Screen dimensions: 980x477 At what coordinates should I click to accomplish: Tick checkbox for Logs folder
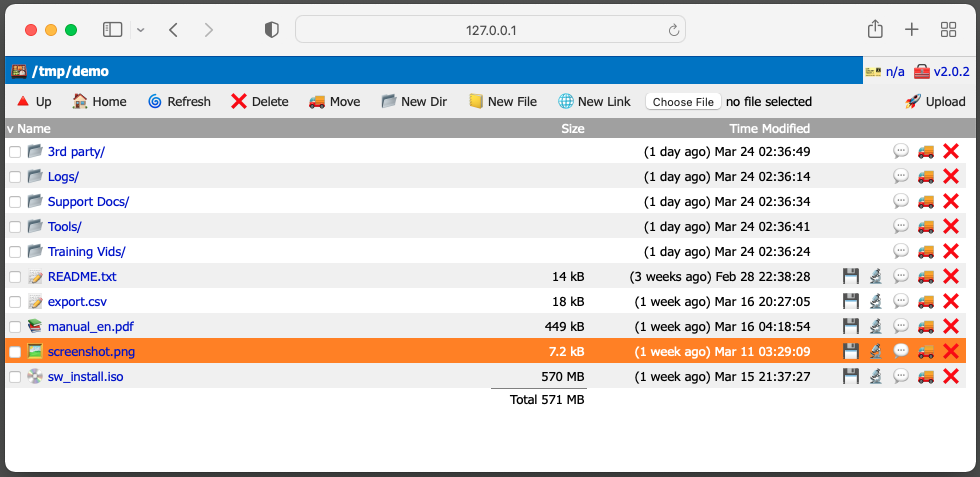pyautogui.click(x=15, y=176)
